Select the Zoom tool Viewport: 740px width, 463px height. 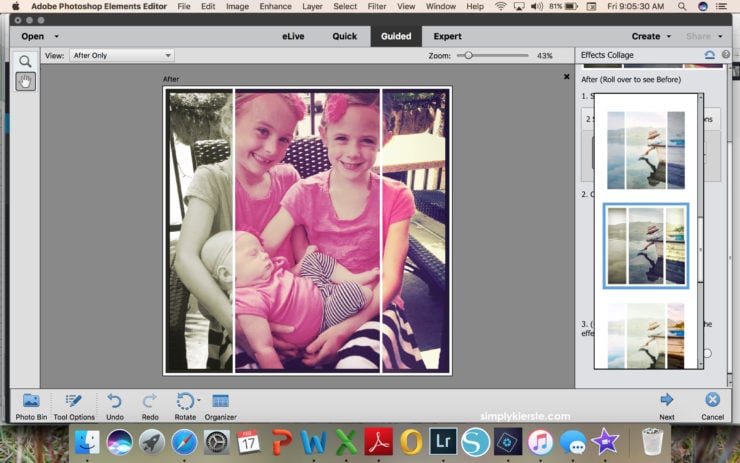tap(26, 62)
